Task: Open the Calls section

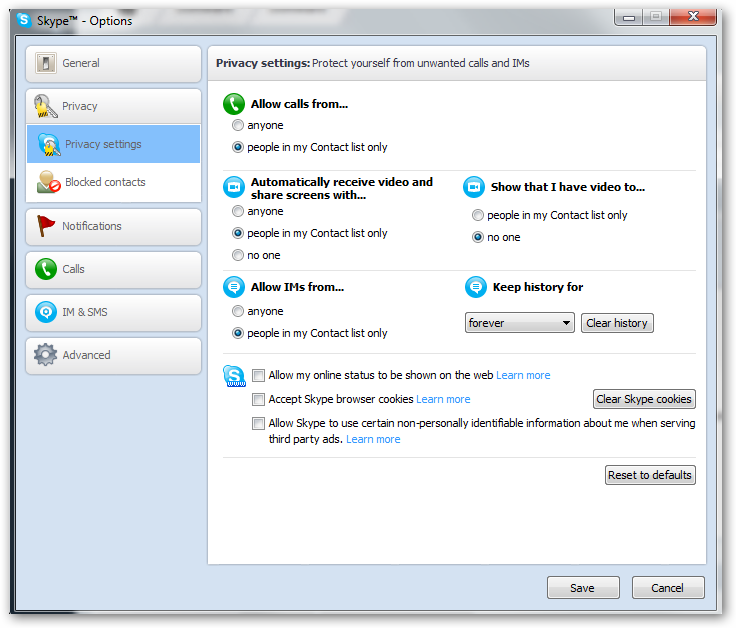Action: tap(113, 269)
